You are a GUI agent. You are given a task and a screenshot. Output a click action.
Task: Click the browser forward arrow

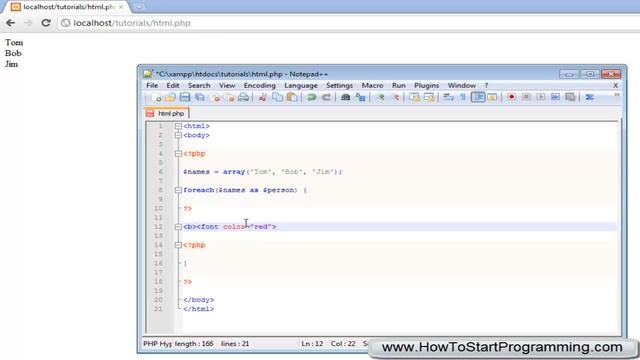(28, 23)
